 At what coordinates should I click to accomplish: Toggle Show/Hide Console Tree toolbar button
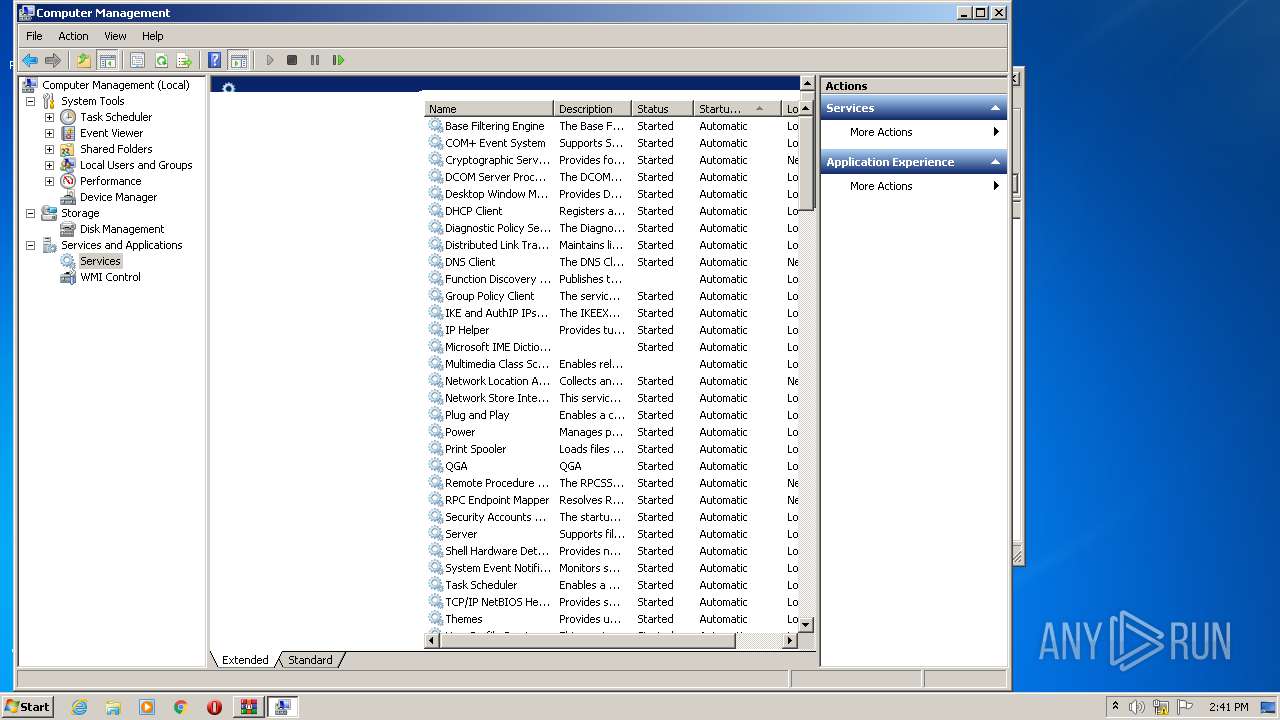pyautogui.click(x=107, y=60)
